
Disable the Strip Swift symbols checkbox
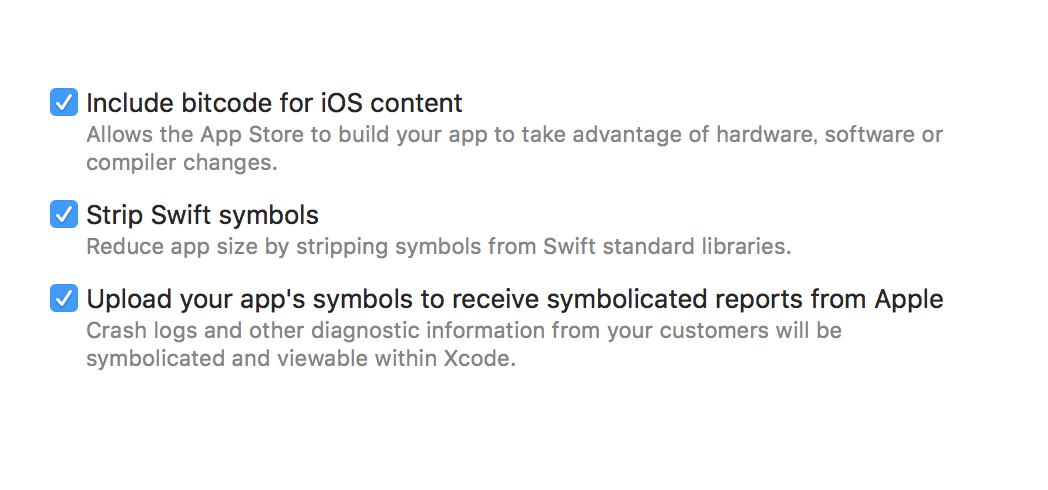tap(64, 214)
